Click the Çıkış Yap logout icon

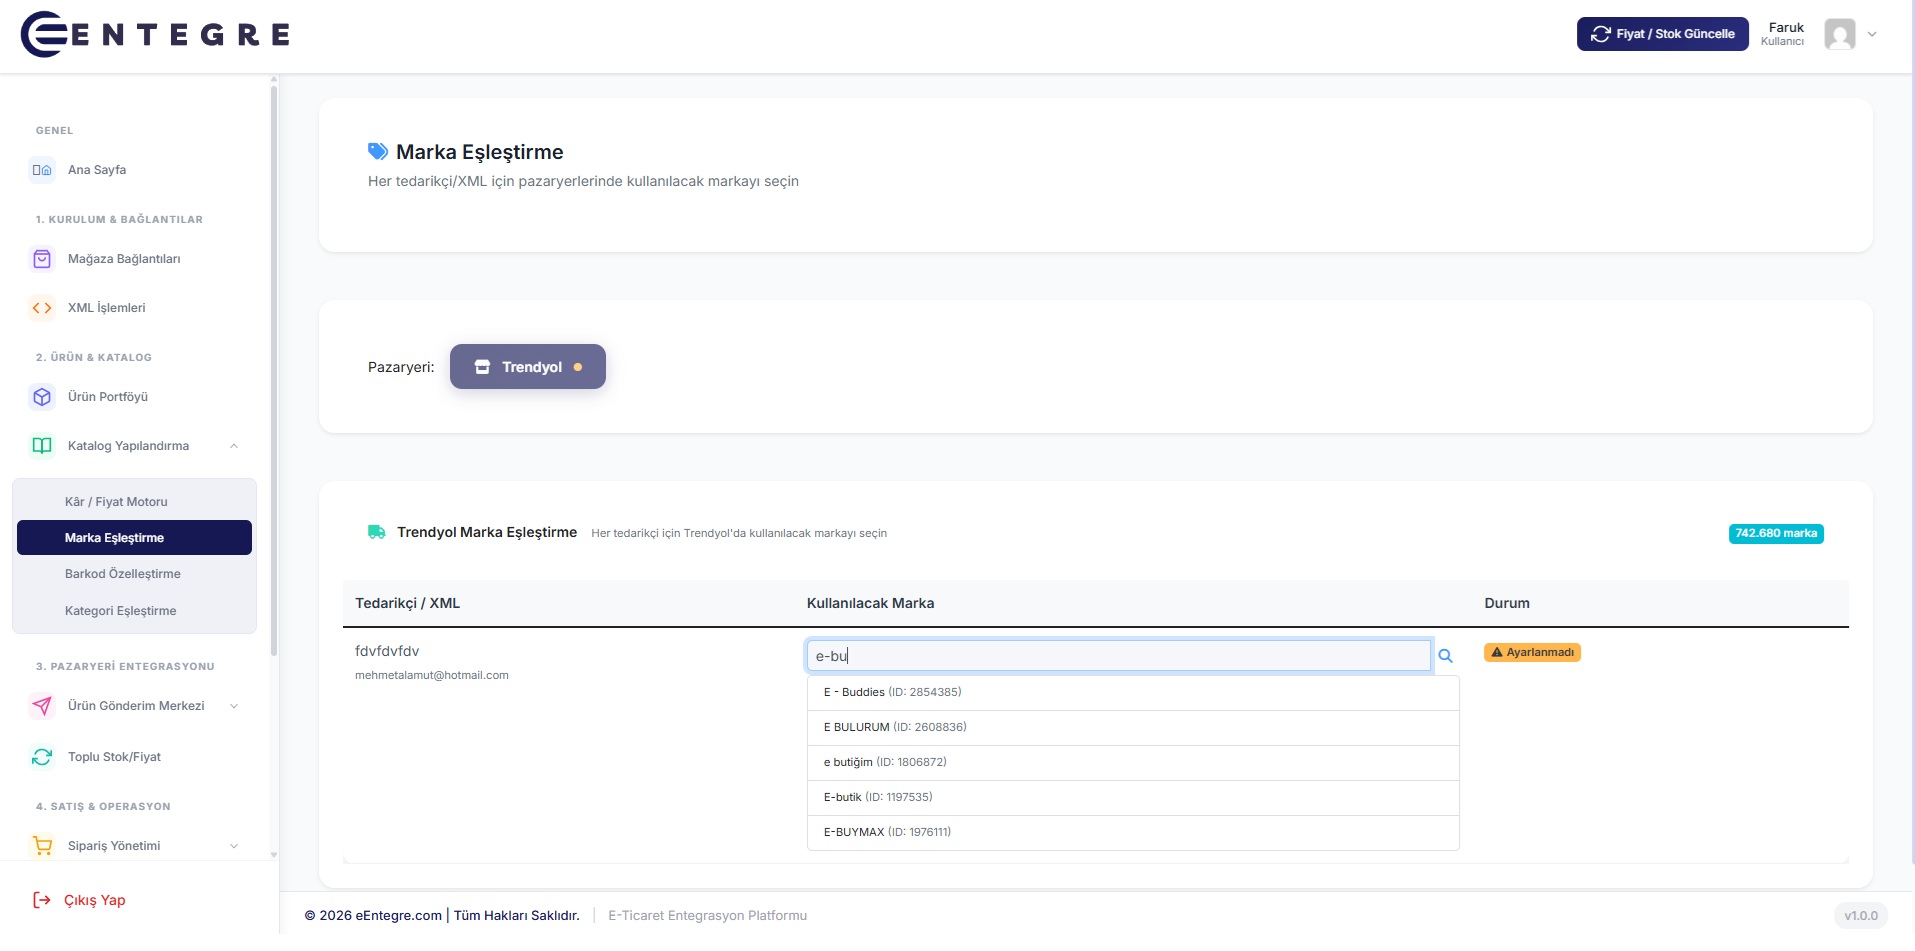42,900
